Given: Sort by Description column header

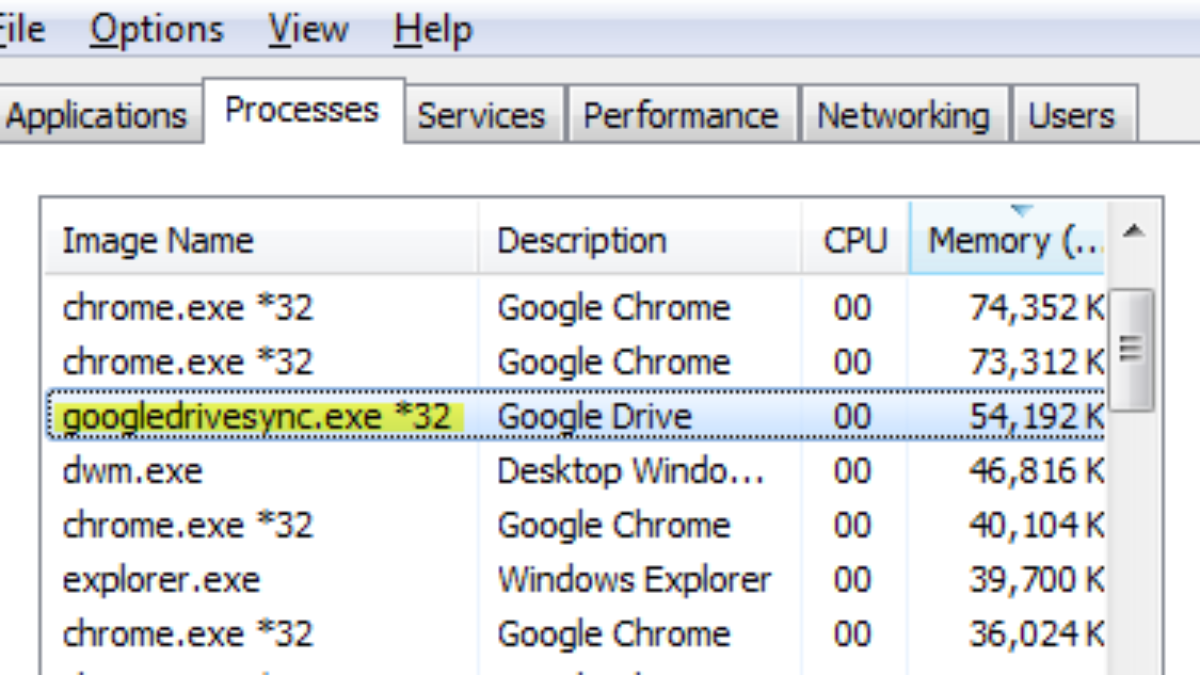Looking at the screenshot, I should point(581,241).
